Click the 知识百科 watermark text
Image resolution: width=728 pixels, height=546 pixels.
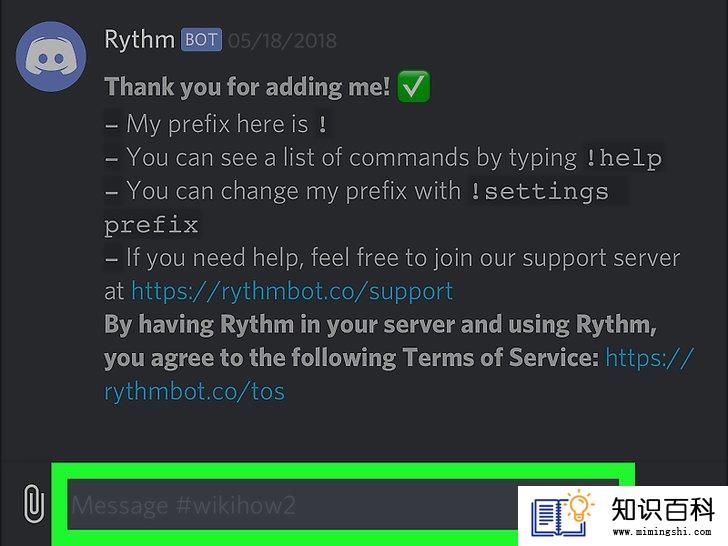click(x=663, y=509)
